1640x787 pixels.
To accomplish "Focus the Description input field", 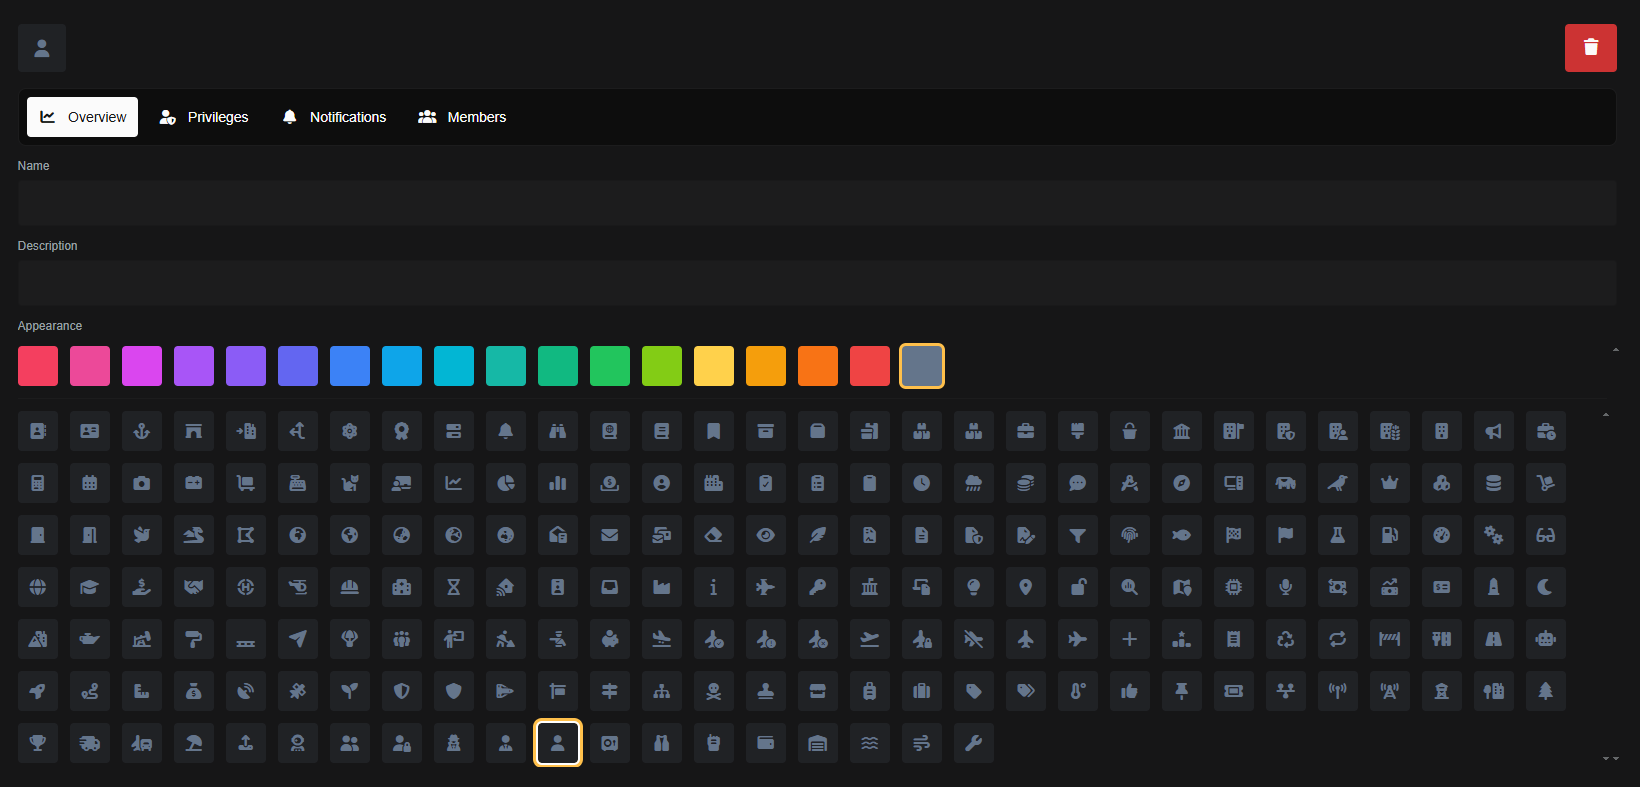I will coord(816,283).
